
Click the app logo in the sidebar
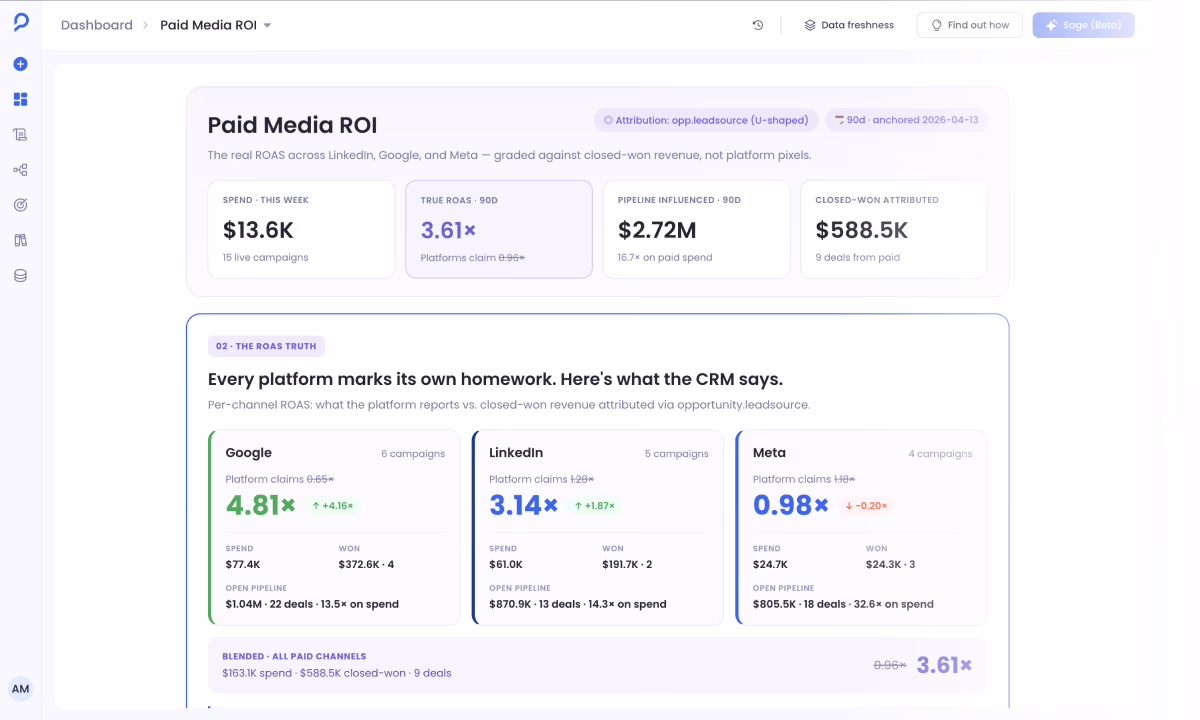[21, 22]
